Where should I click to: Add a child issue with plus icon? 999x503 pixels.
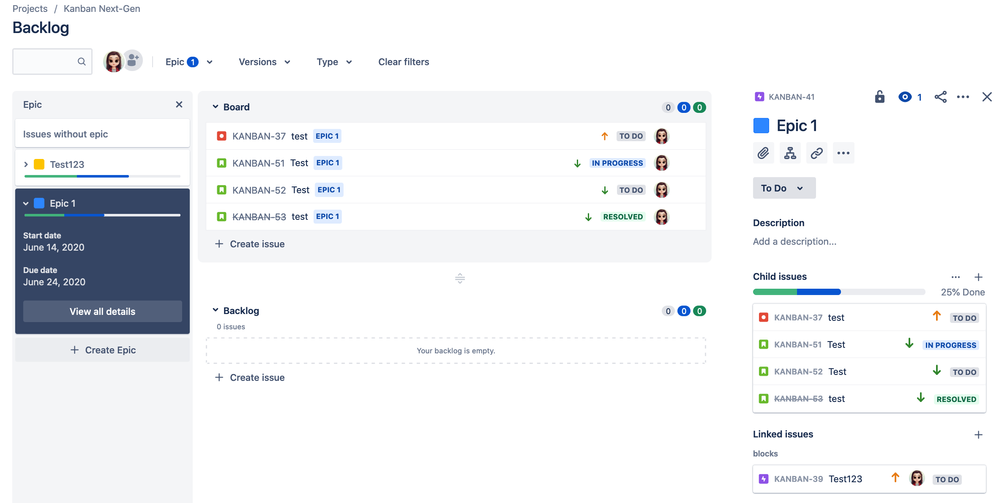[x=979, y=277]
